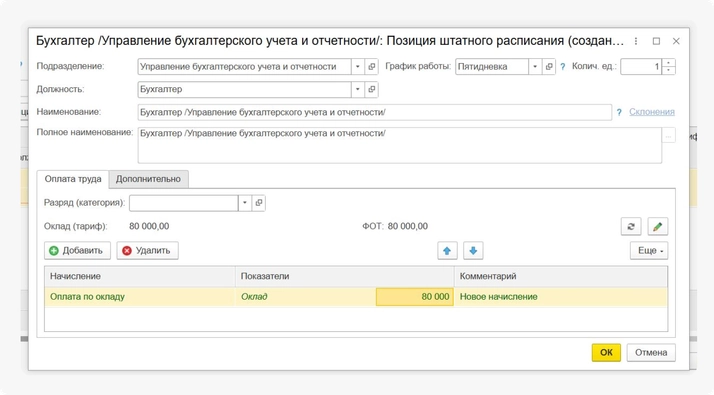
Task: Expand the График работы dropdown
Action: (x=535, y=67)
